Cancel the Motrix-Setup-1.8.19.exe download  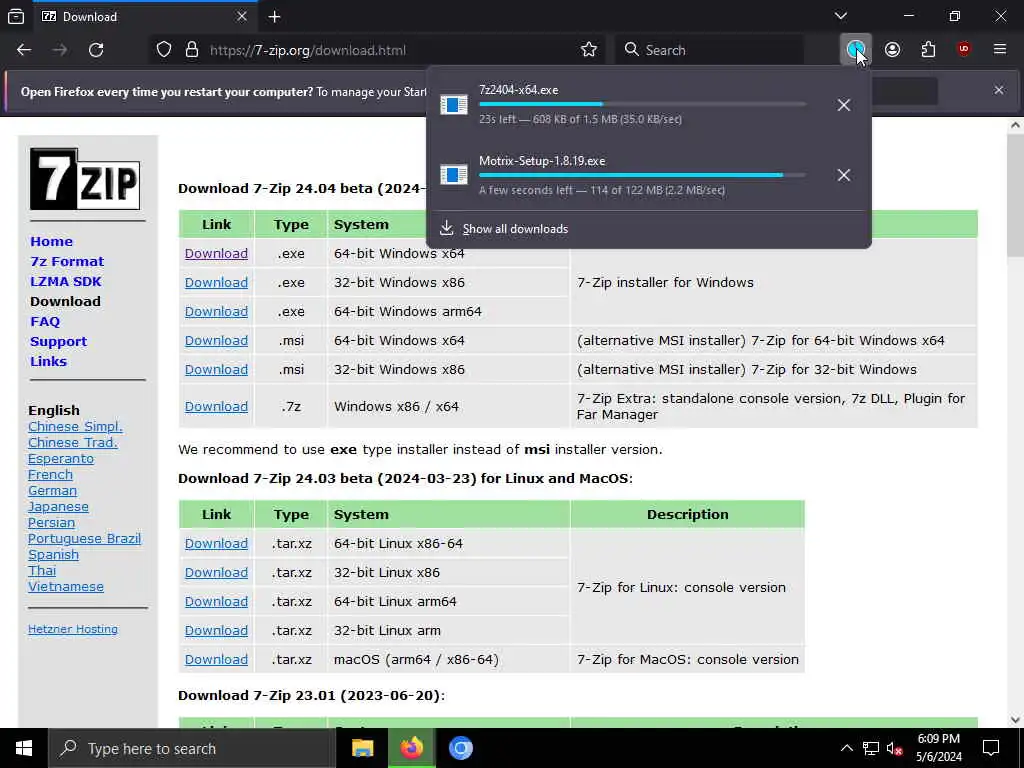[x=844, y=175]
